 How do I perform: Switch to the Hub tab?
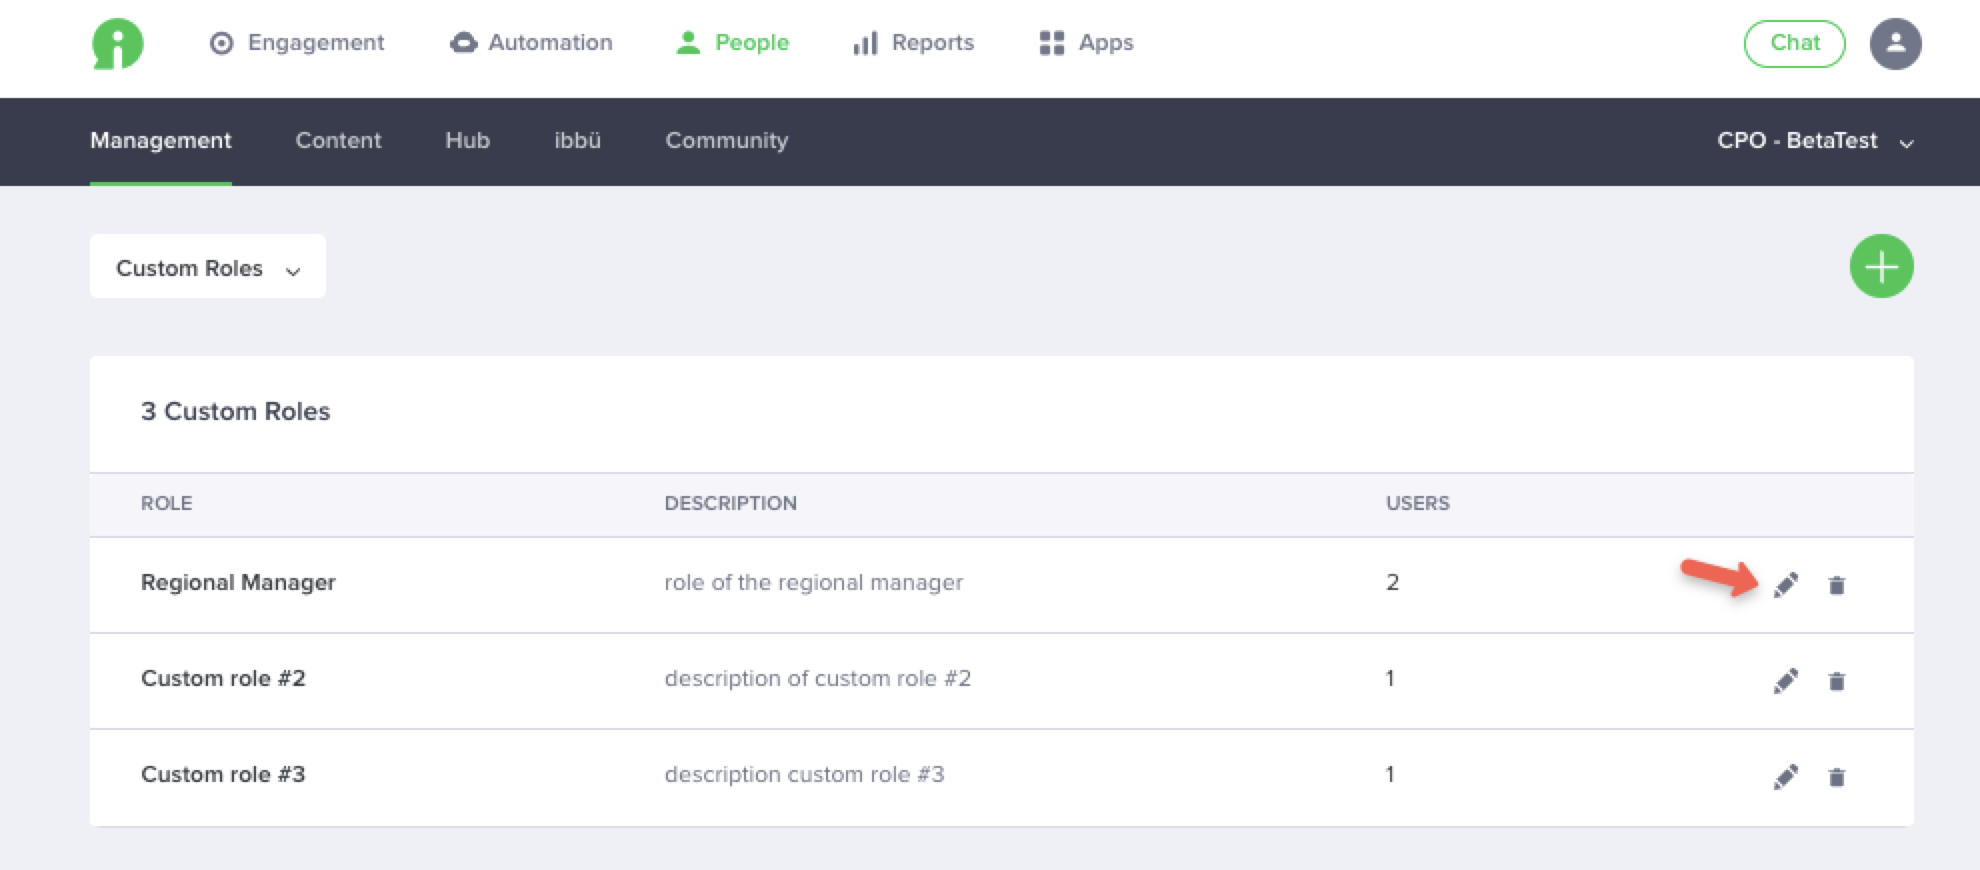tap(467, 141)
